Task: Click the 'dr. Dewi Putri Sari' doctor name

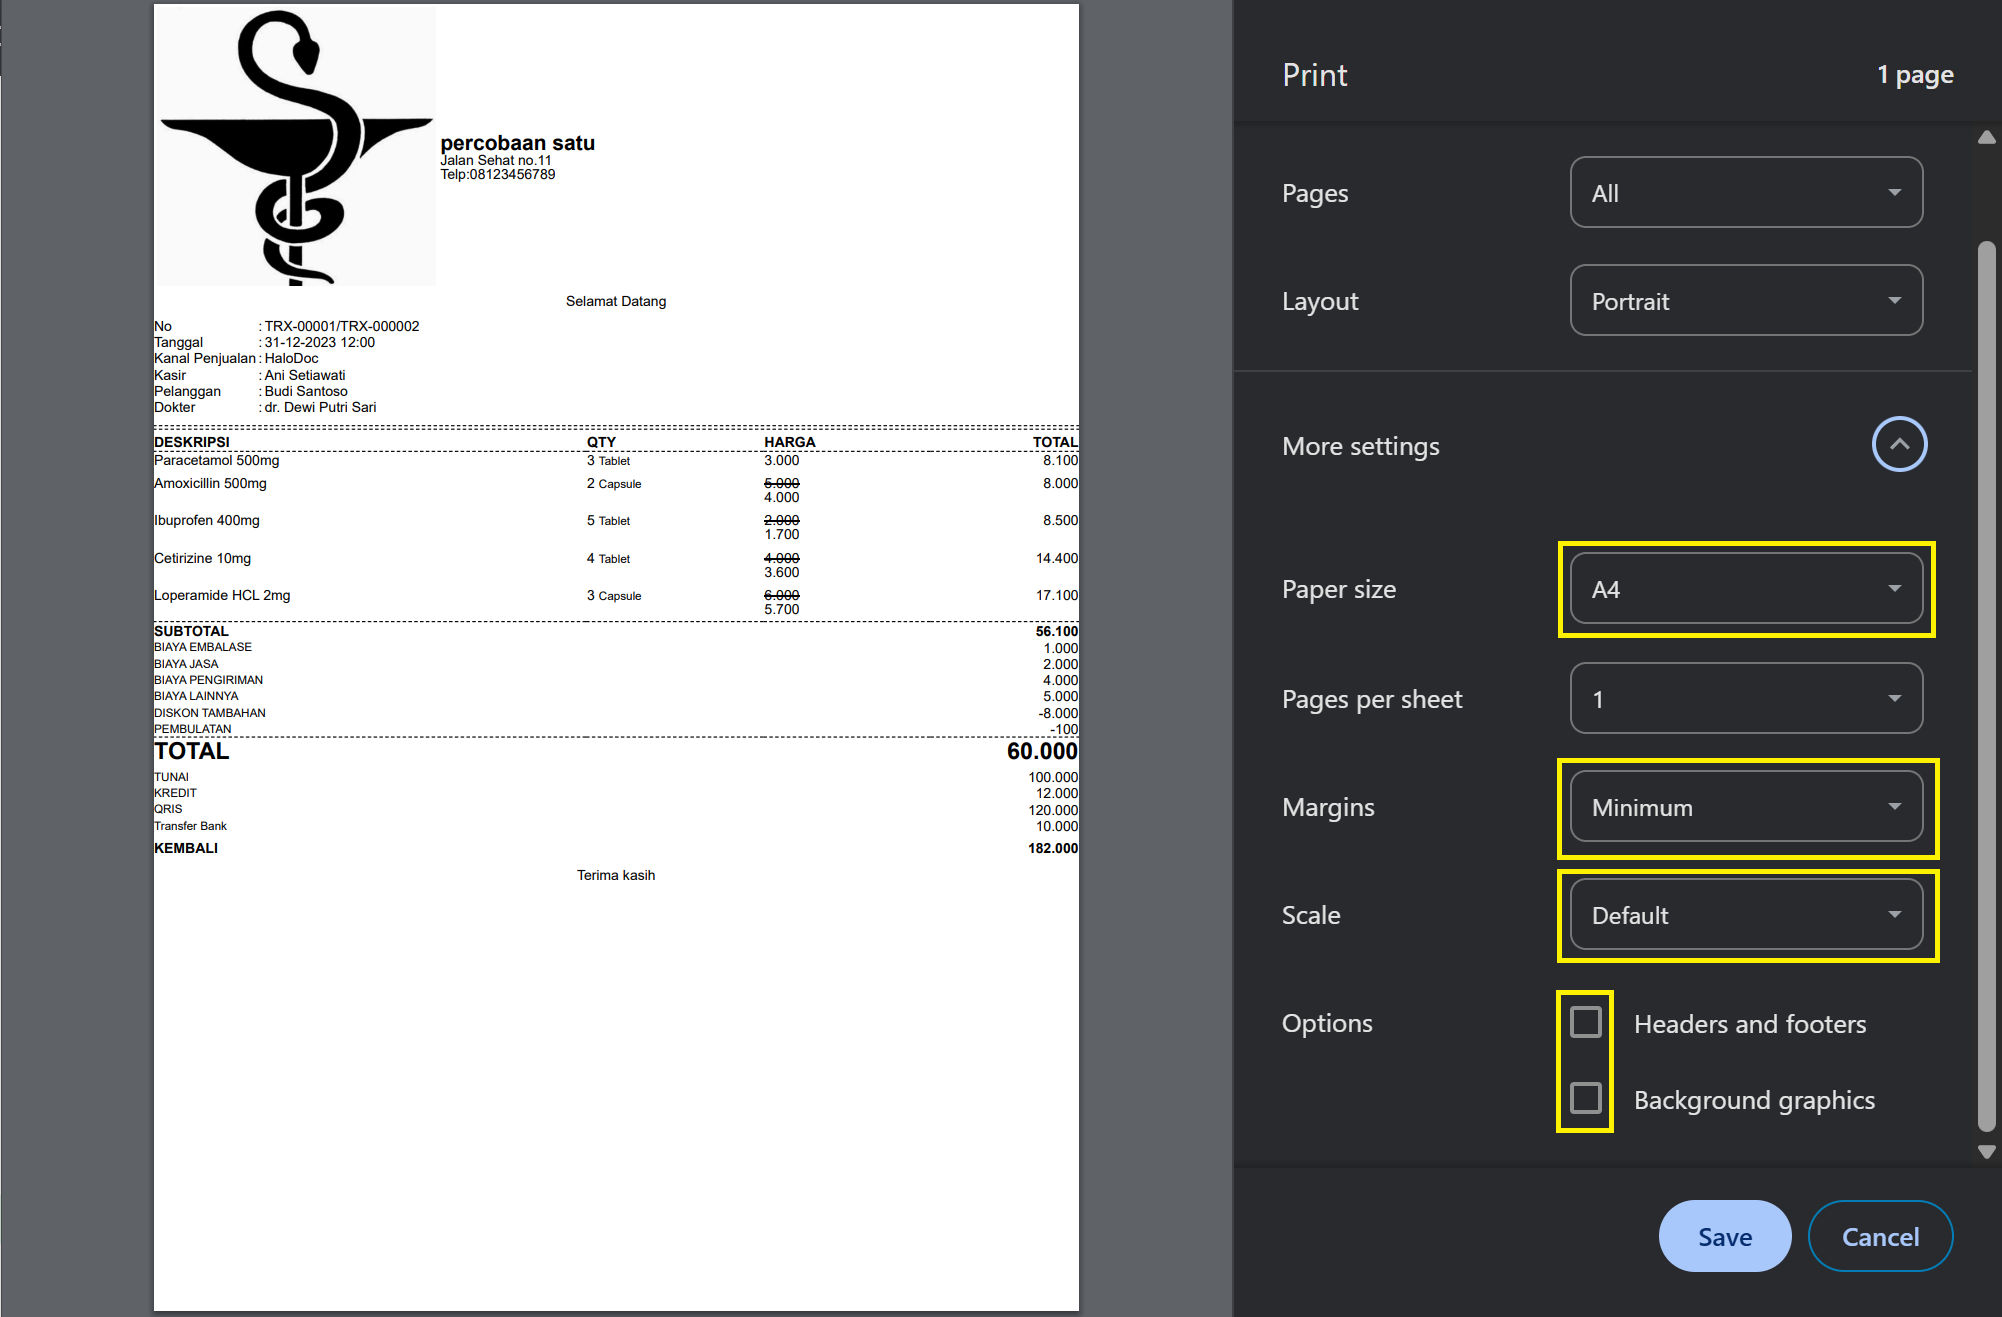Action: pos(320,407)
